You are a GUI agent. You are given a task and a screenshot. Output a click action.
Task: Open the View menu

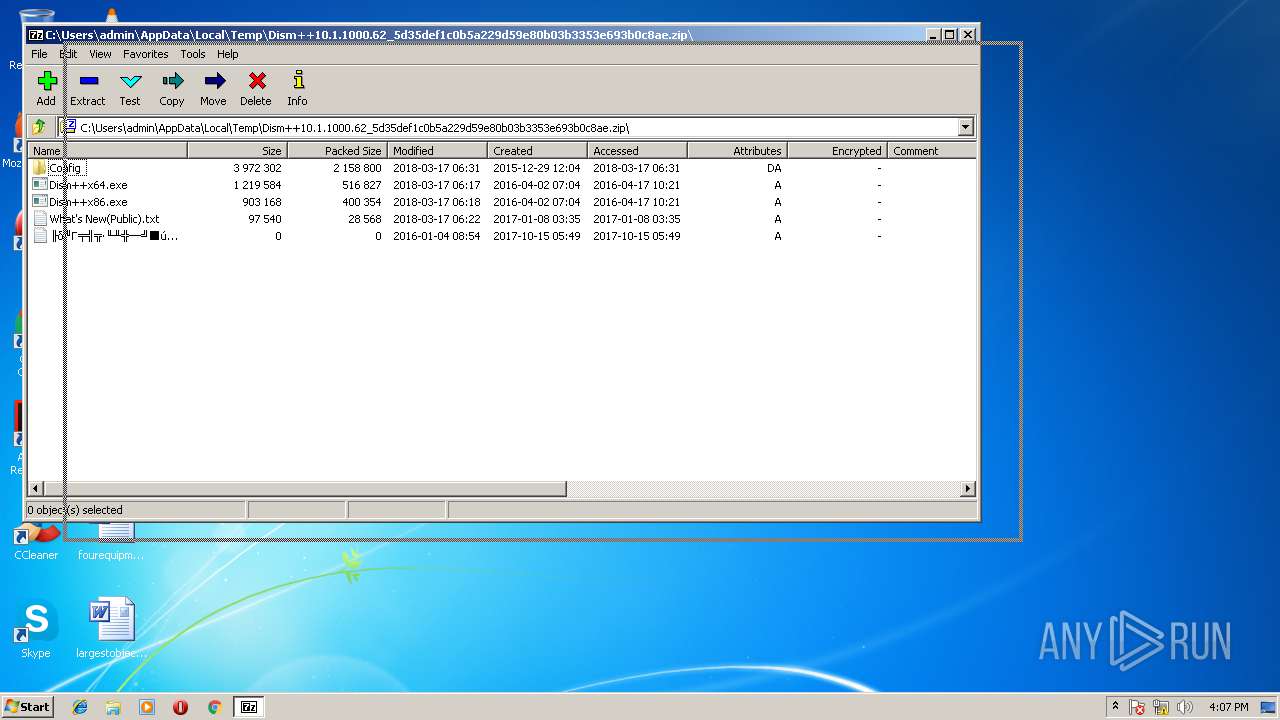[100, 54]
